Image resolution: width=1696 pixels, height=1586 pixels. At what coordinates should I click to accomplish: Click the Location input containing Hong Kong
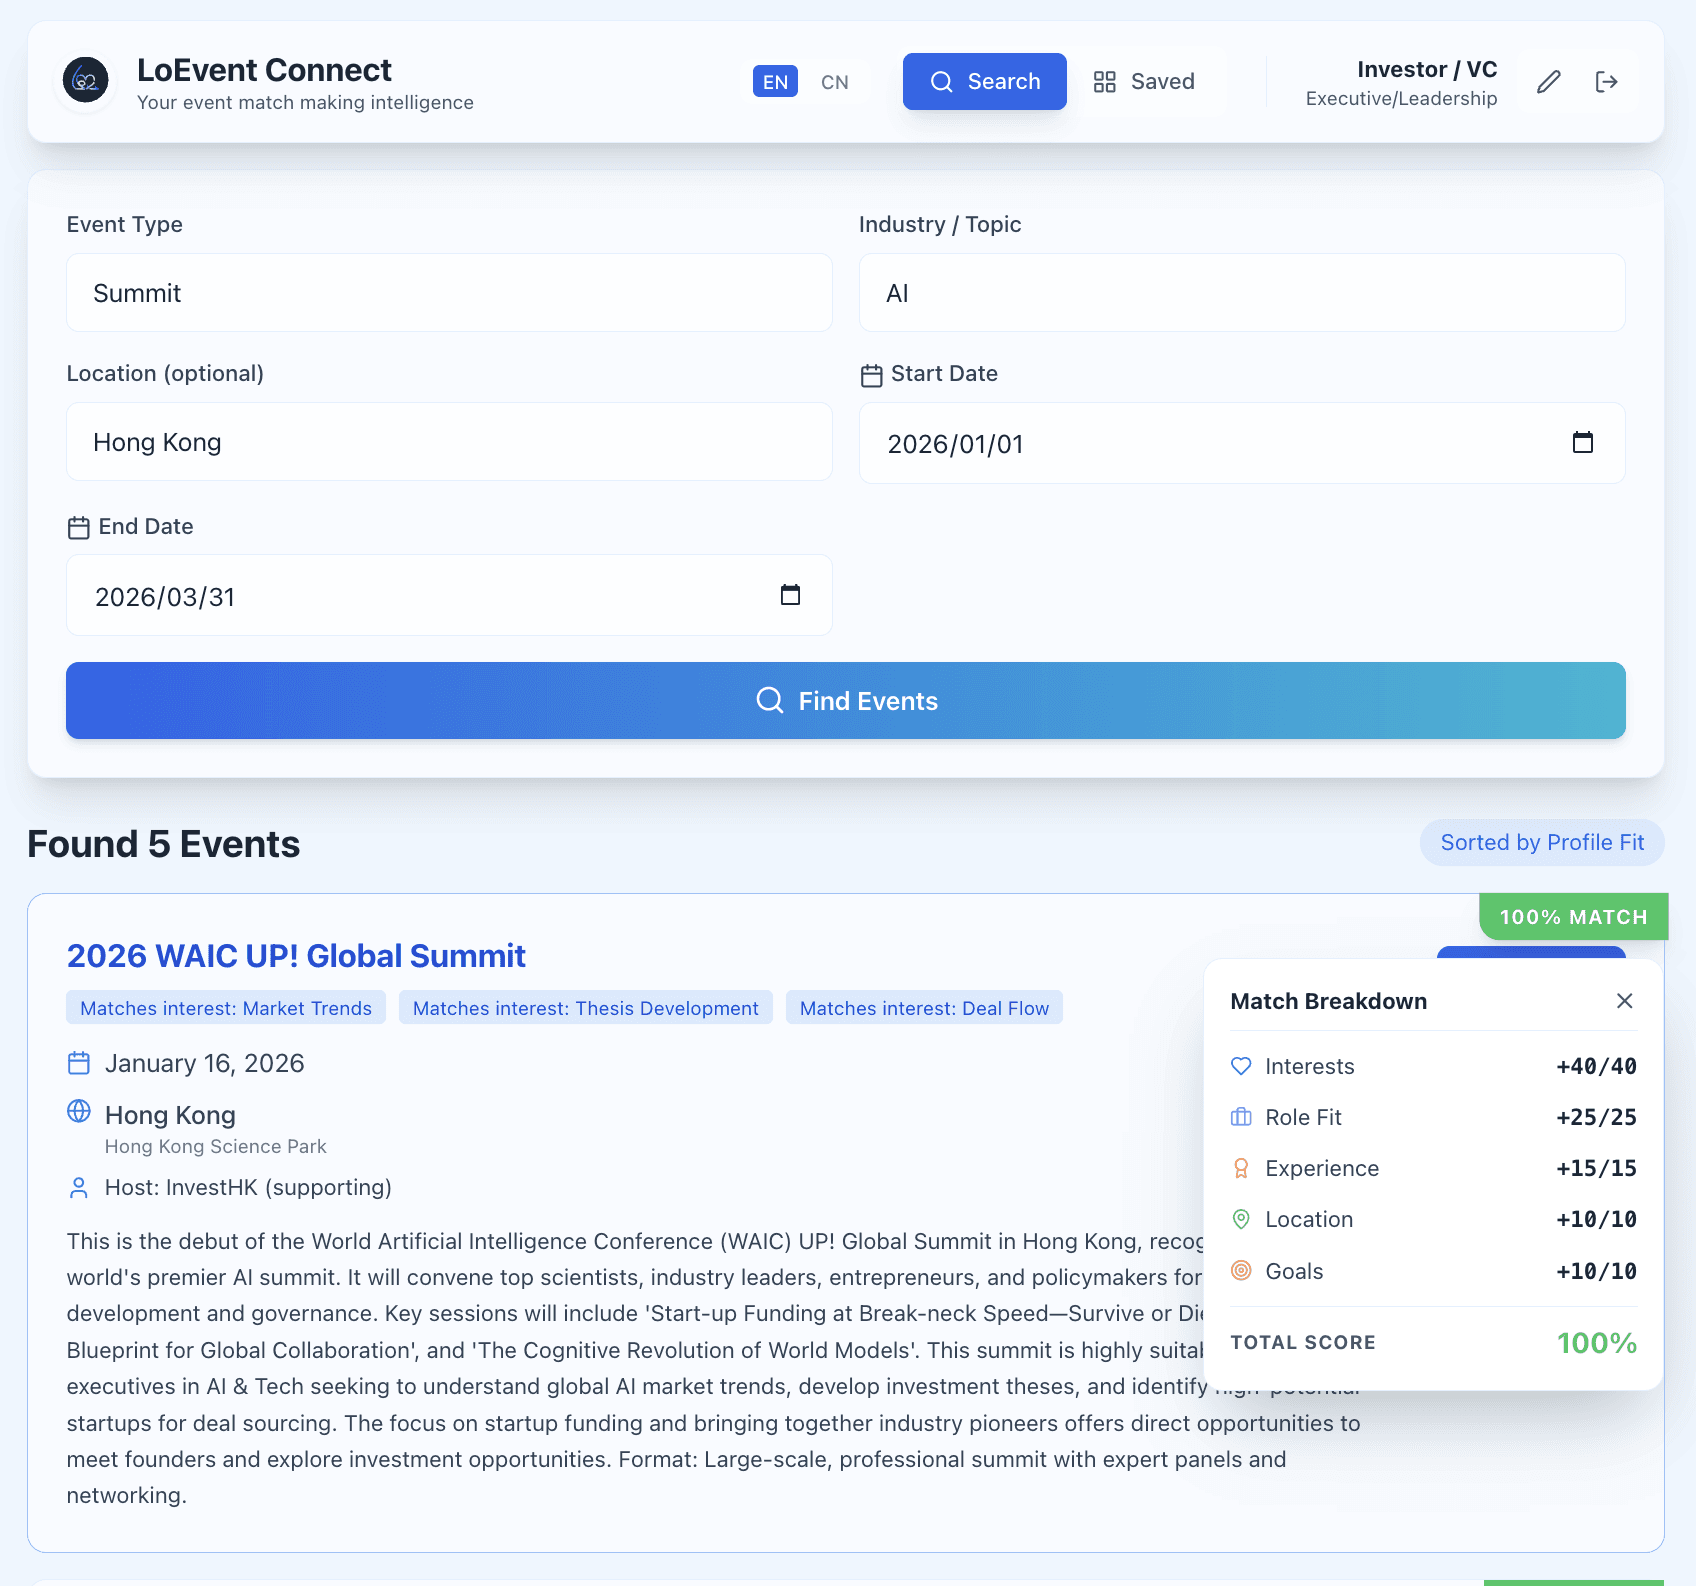click(448, 441)
